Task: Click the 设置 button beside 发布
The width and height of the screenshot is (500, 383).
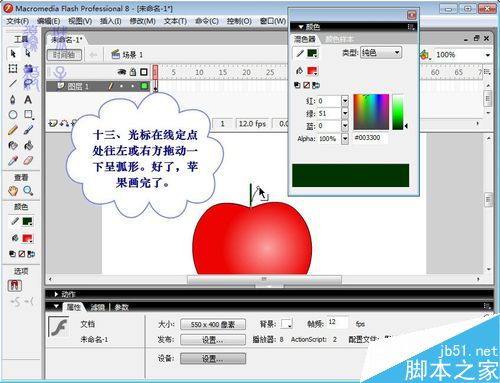Action: 213,340
